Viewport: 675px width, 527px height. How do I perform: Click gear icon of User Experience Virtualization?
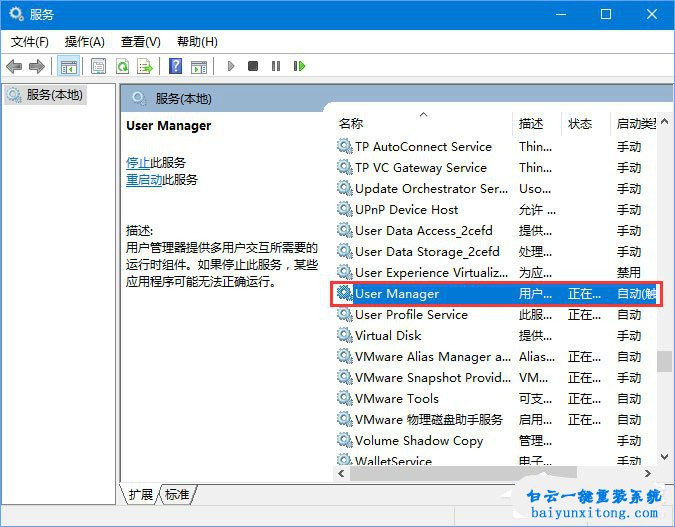[x=344, y=272]
